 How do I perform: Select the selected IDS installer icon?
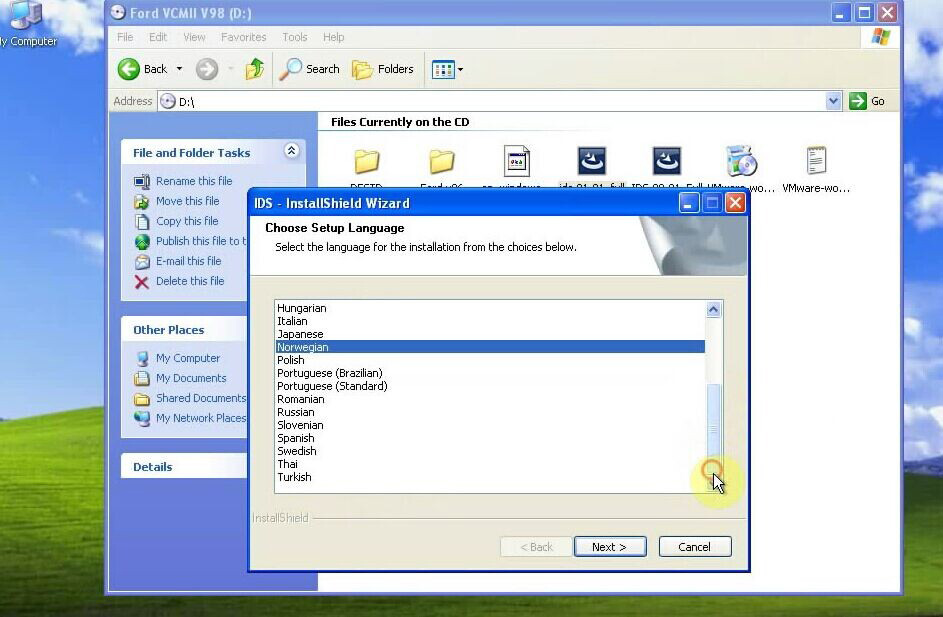tap(592, 161)
